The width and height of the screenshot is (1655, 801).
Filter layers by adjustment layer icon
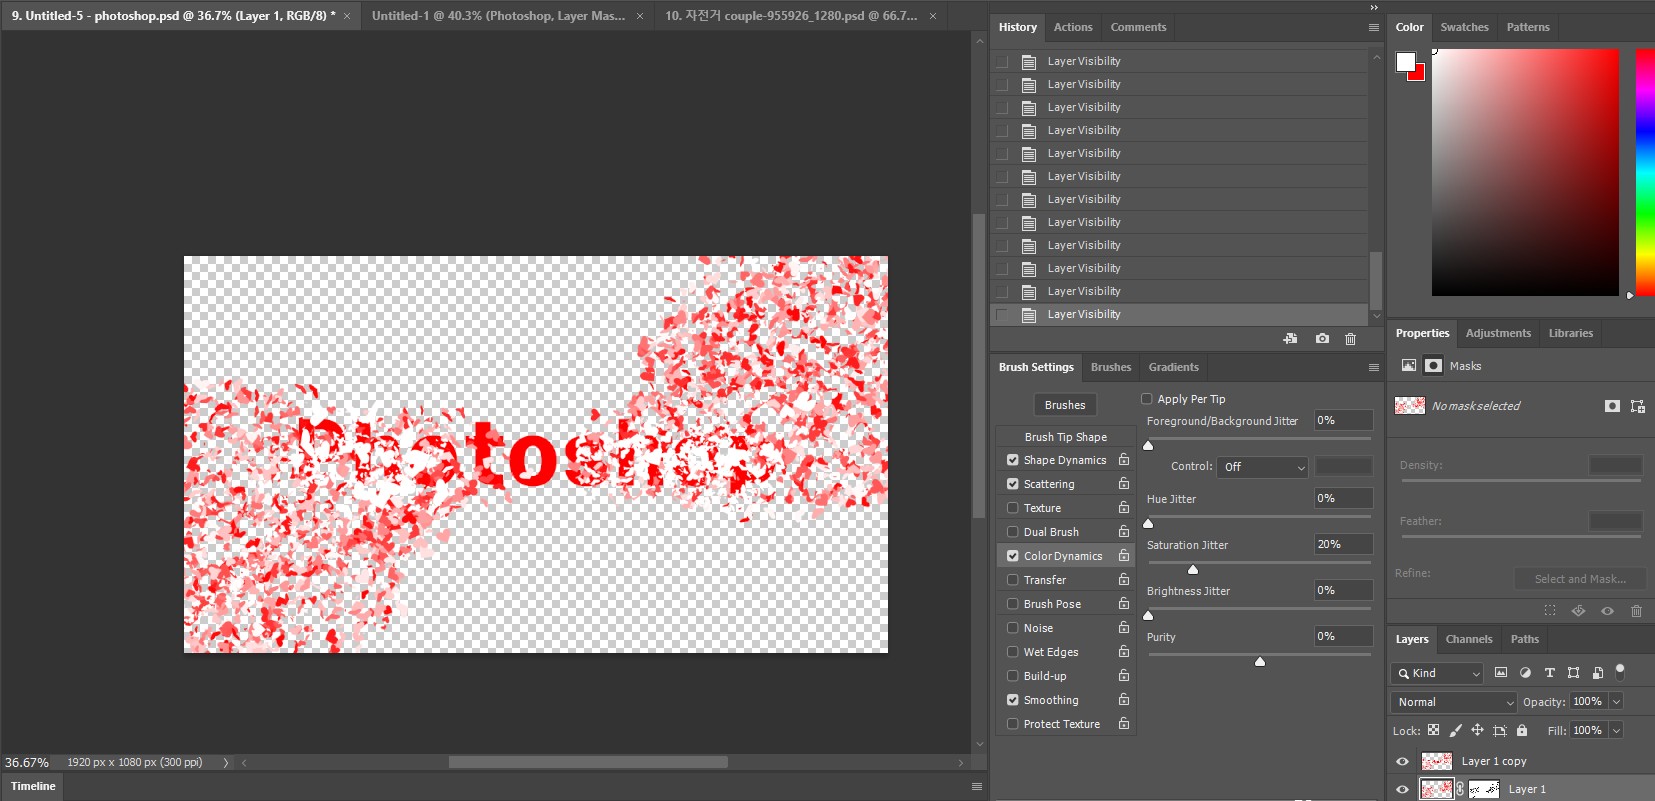click(x=1525, y=673)
